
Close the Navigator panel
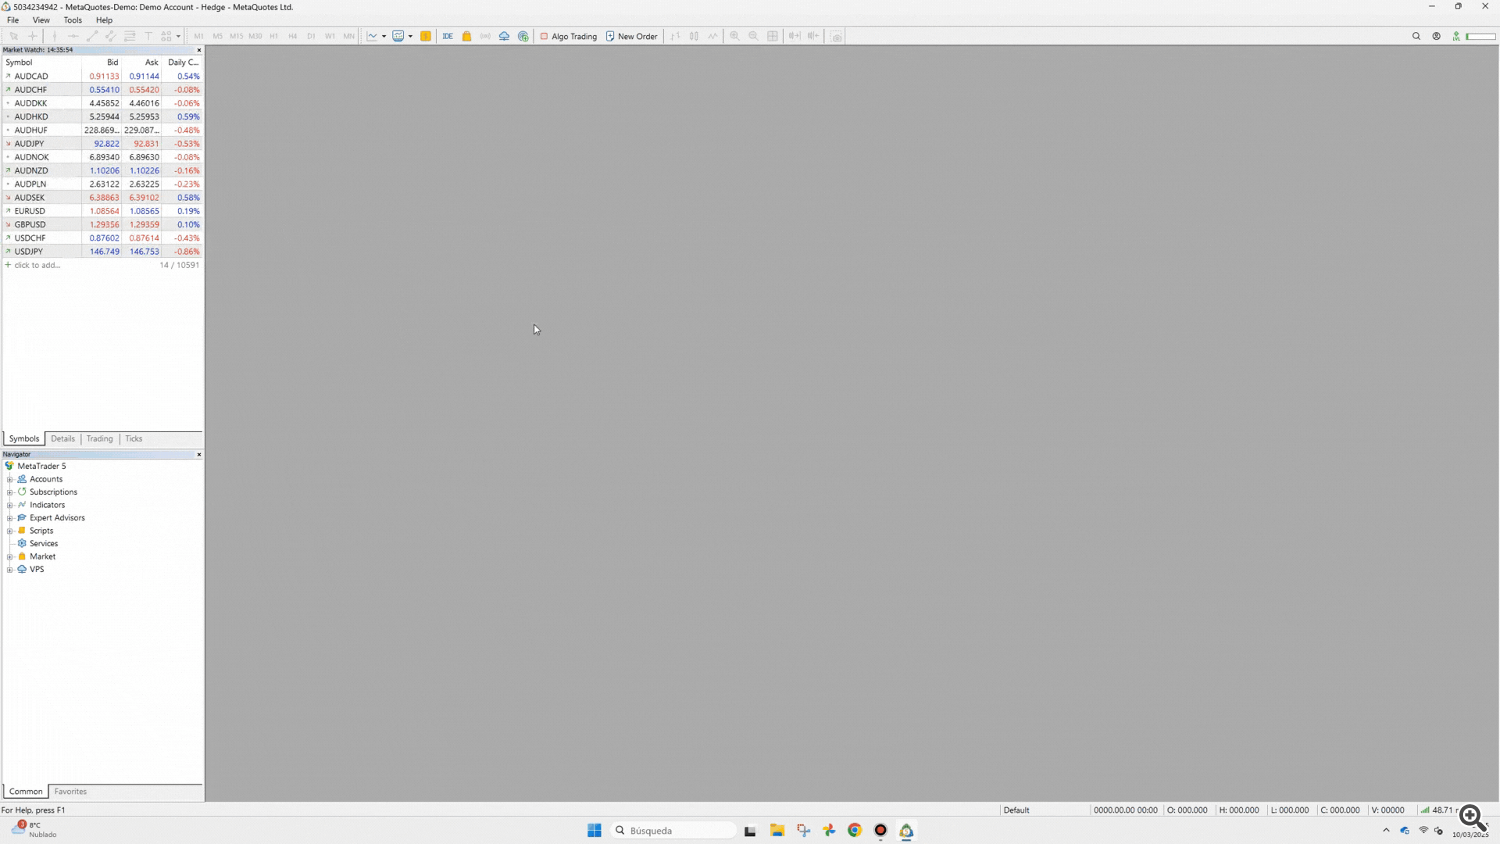click(199, 455)
